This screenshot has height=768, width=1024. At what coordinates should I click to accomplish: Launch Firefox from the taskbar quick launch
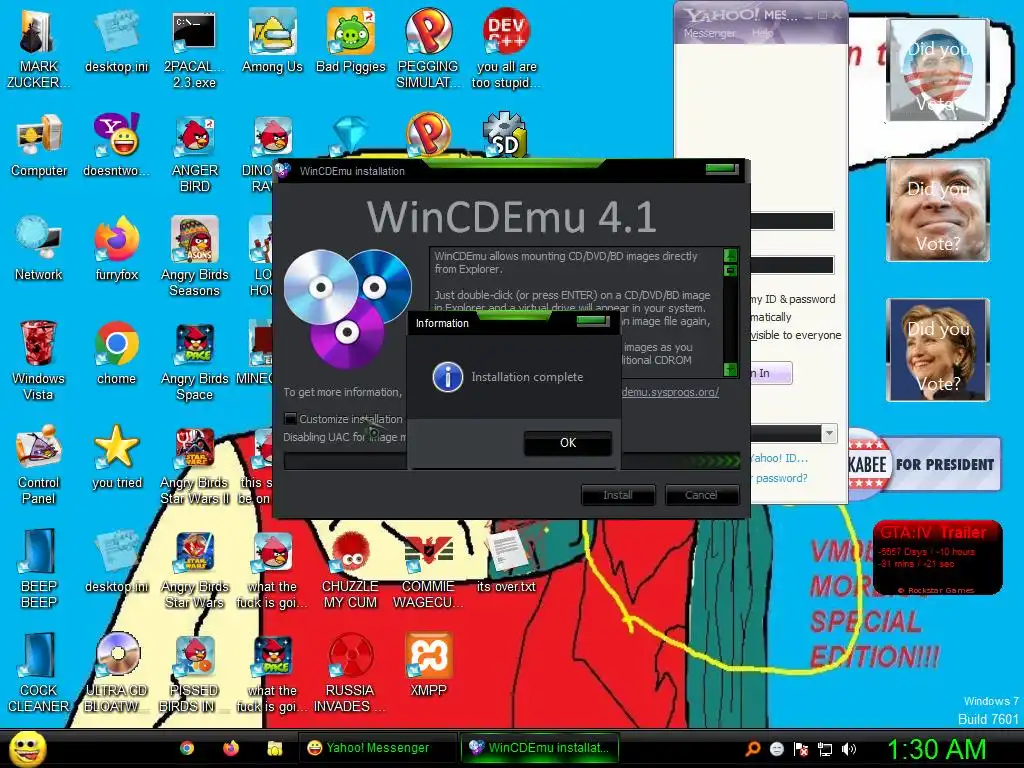(x=231, y=748)
